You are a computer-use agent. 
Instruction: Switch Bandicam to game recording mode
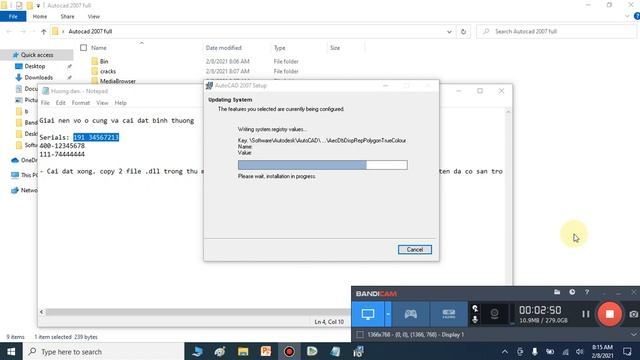point(411,314)
